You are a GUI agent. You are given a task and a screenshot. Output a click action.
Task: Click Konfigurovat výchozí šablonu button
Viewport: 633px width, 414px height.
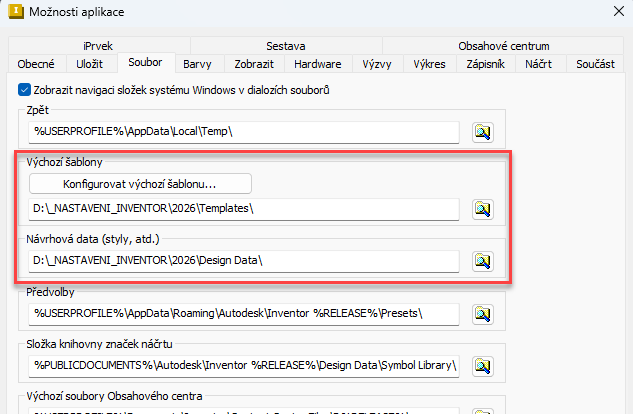(140, 184)
